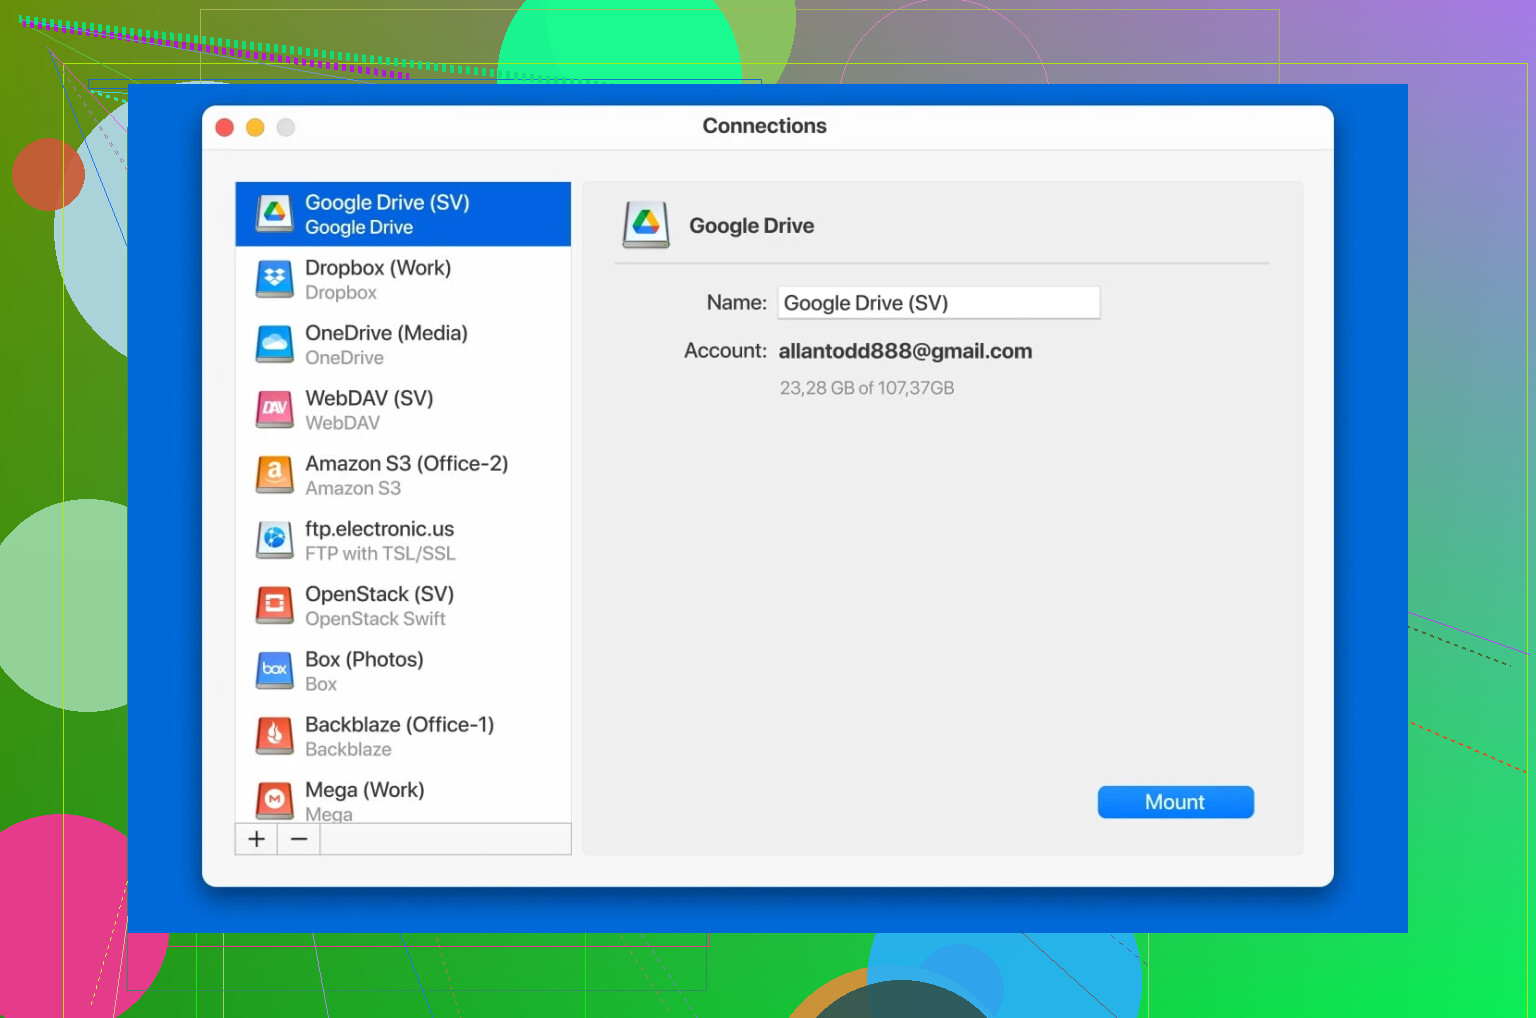Close the Connections window with red button
1536x1018 pixels.
225,127
